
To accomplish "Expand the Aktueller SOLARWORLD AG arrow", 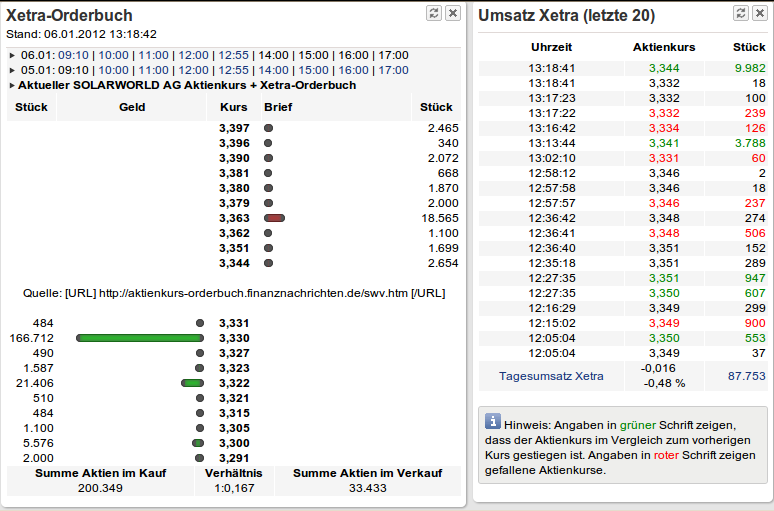I will (x=12, y=85).
